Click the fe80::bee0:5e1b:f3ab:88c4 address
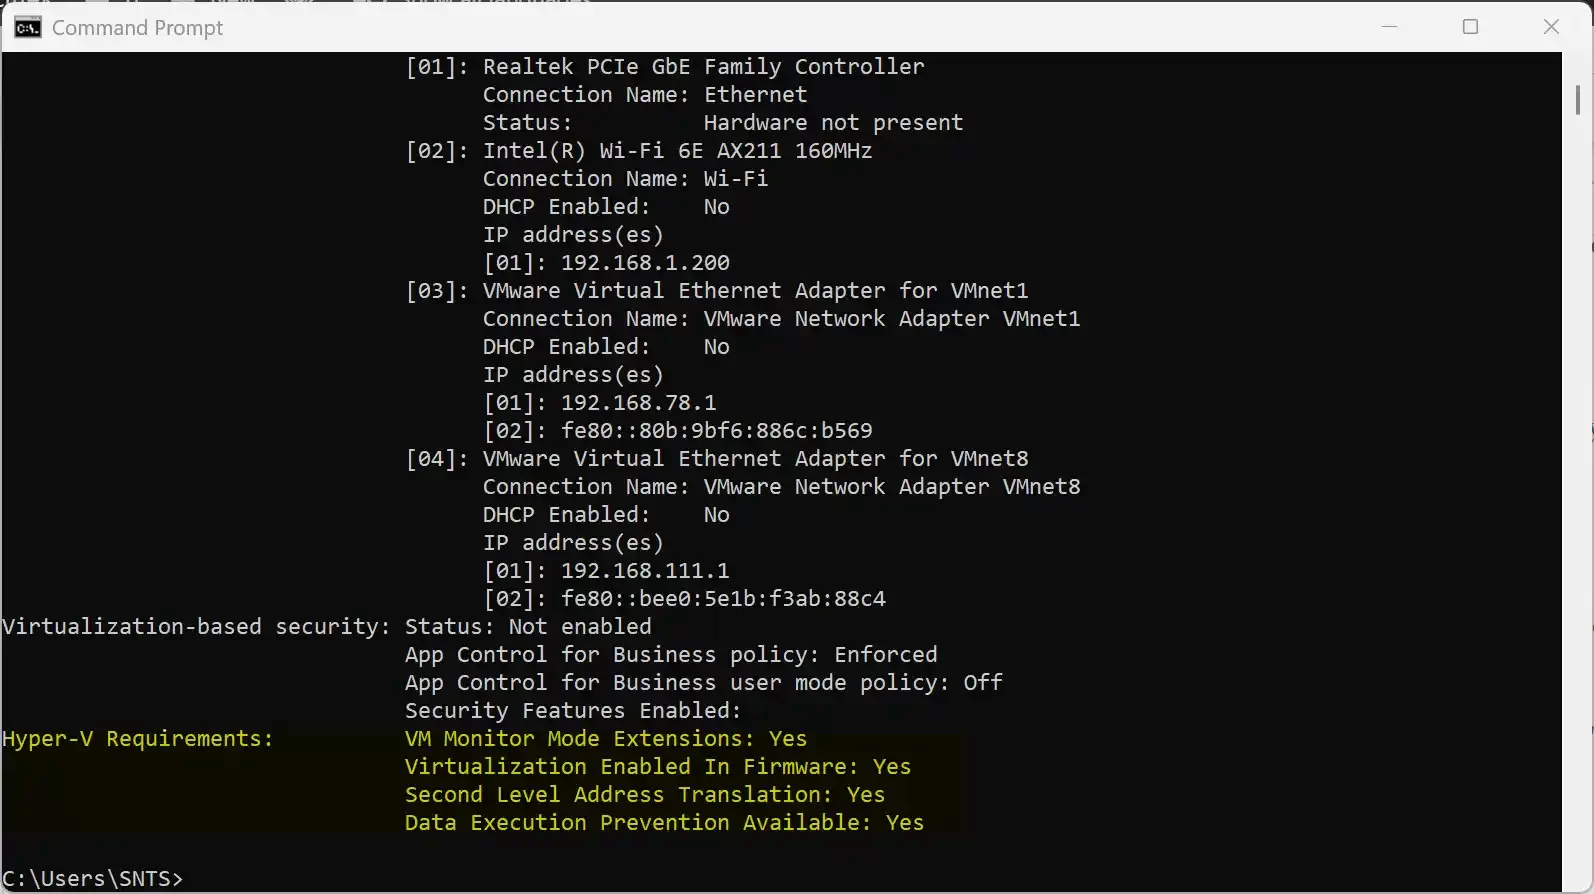 [723, 598]
